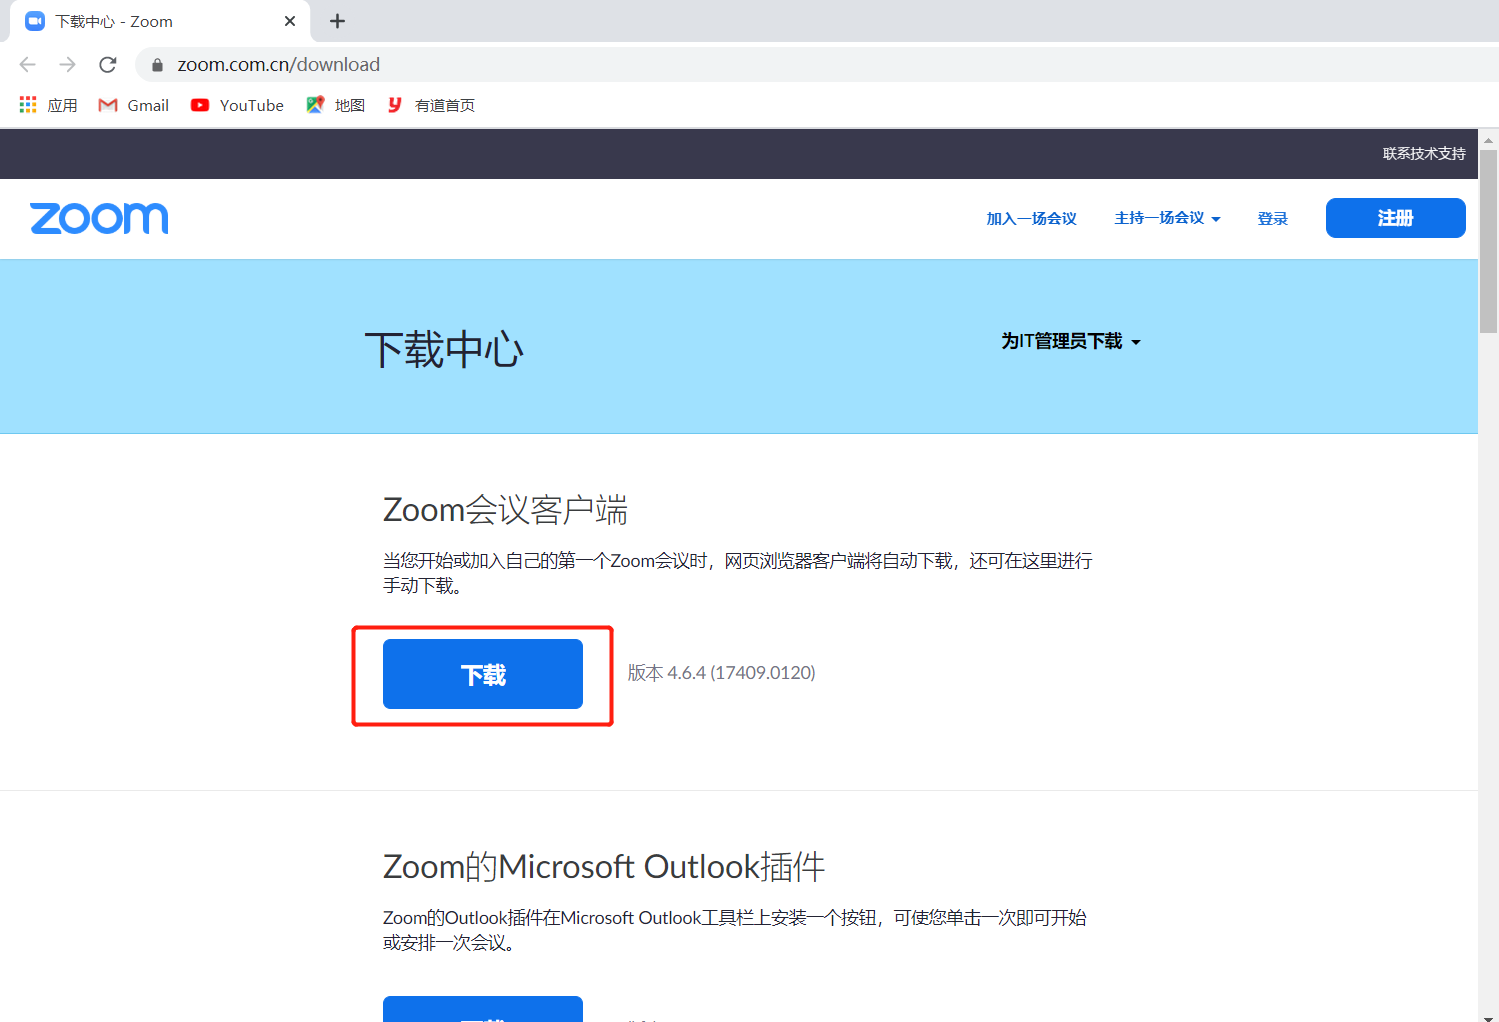1499x1022 pixels.
Task: Download the Zoom会议客户端
Action: pyautogui.click(x=483, y=674)
